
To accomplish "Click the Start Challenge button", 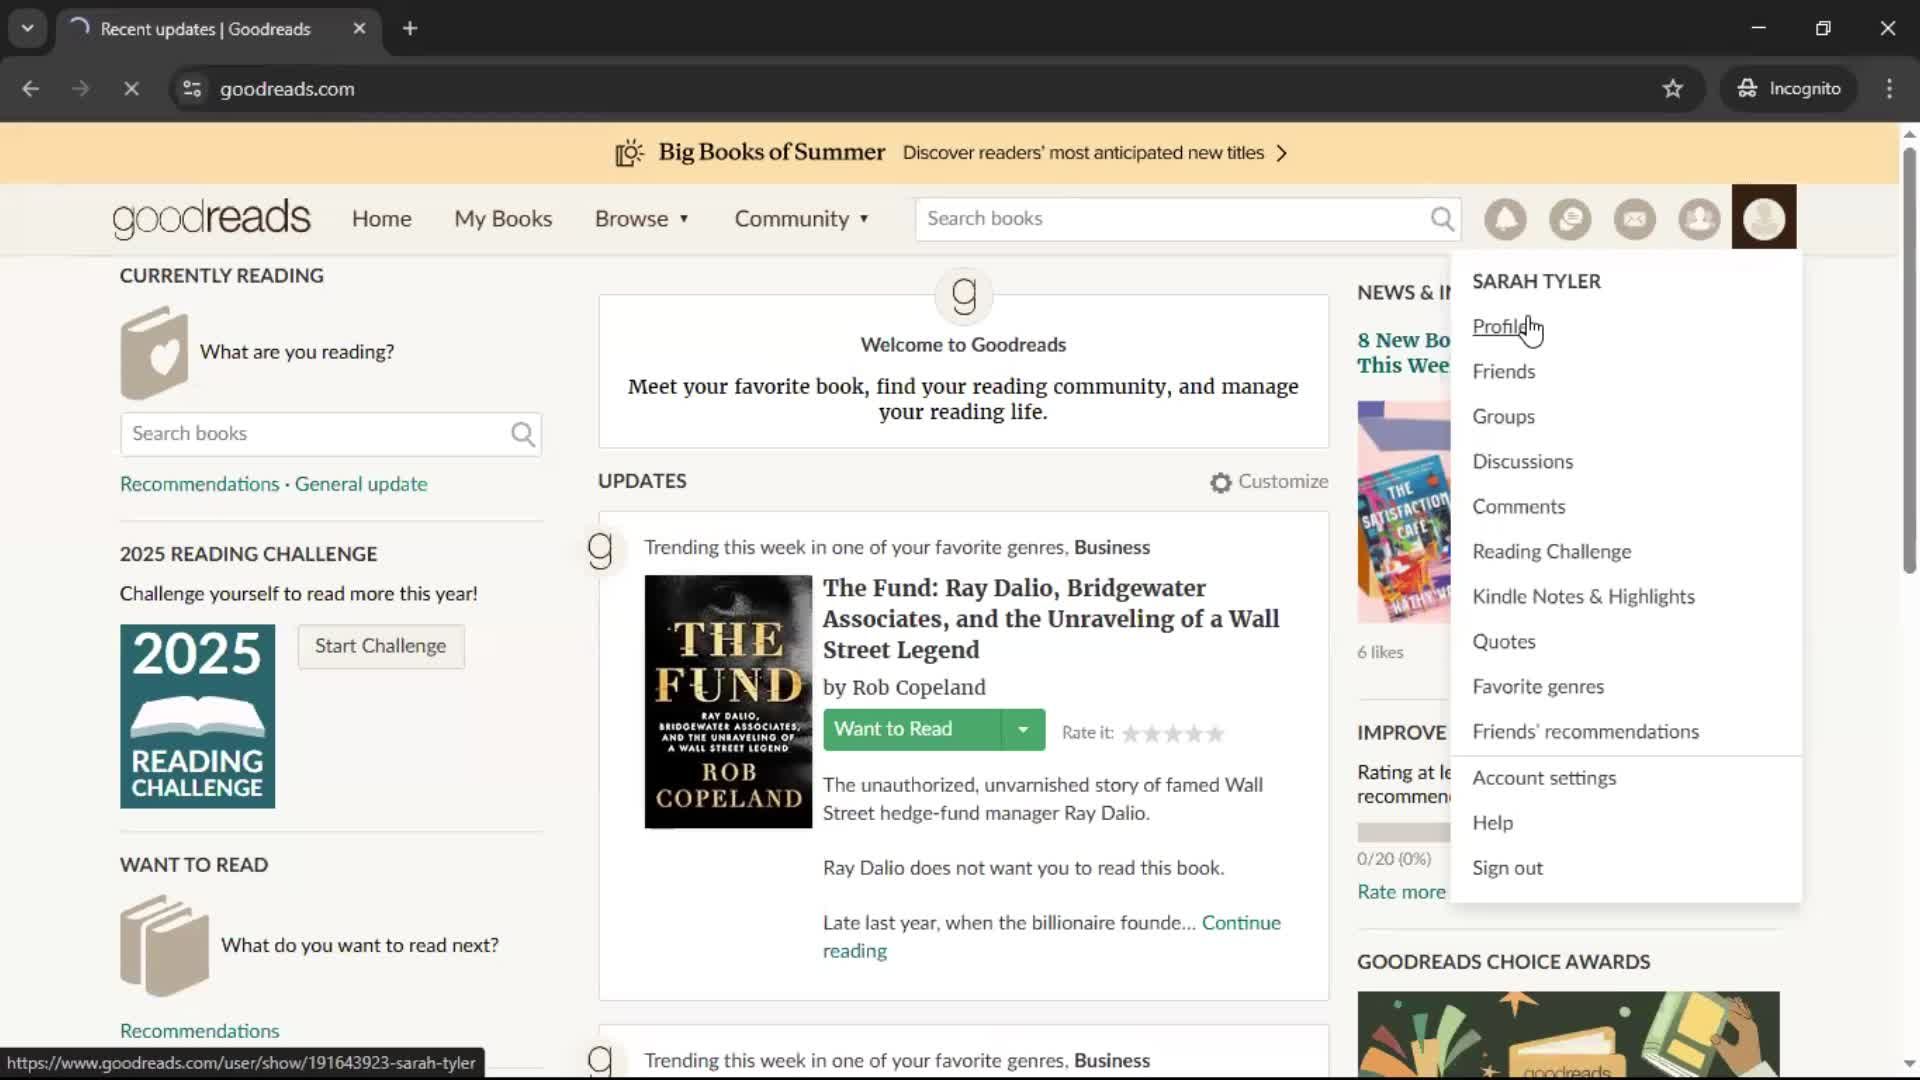I will point(381,647).
